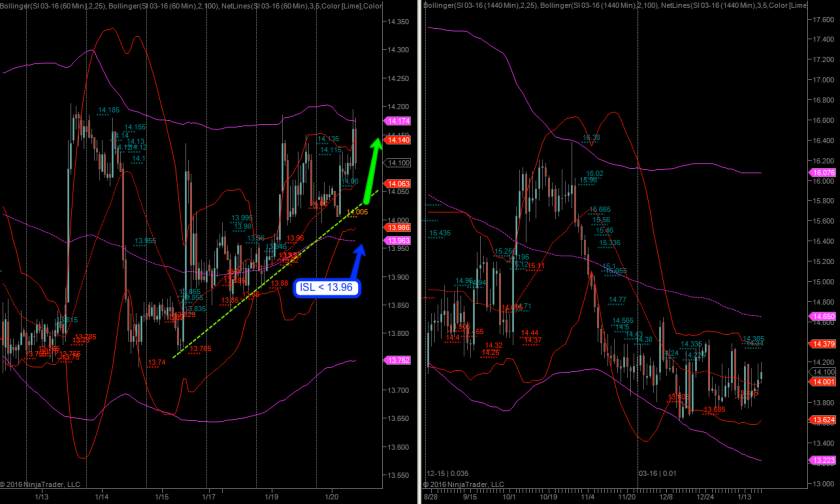Click the red 13.88 swing low label
Viewport: 840px width, 504px height.
[279, 283]
